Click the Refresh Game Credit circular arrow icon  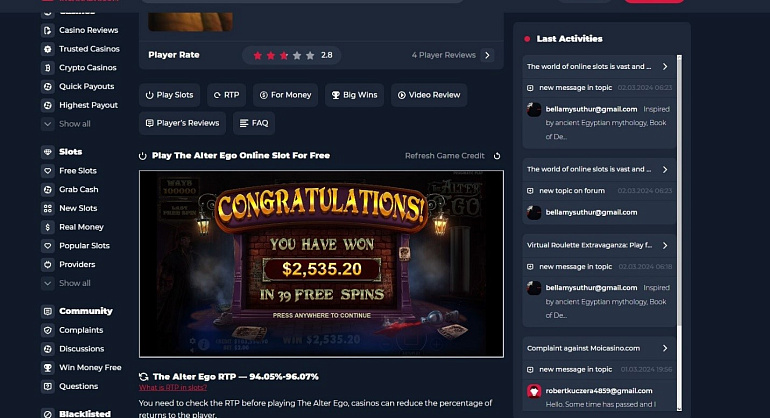pyautogui.click(x=497, y=156)
